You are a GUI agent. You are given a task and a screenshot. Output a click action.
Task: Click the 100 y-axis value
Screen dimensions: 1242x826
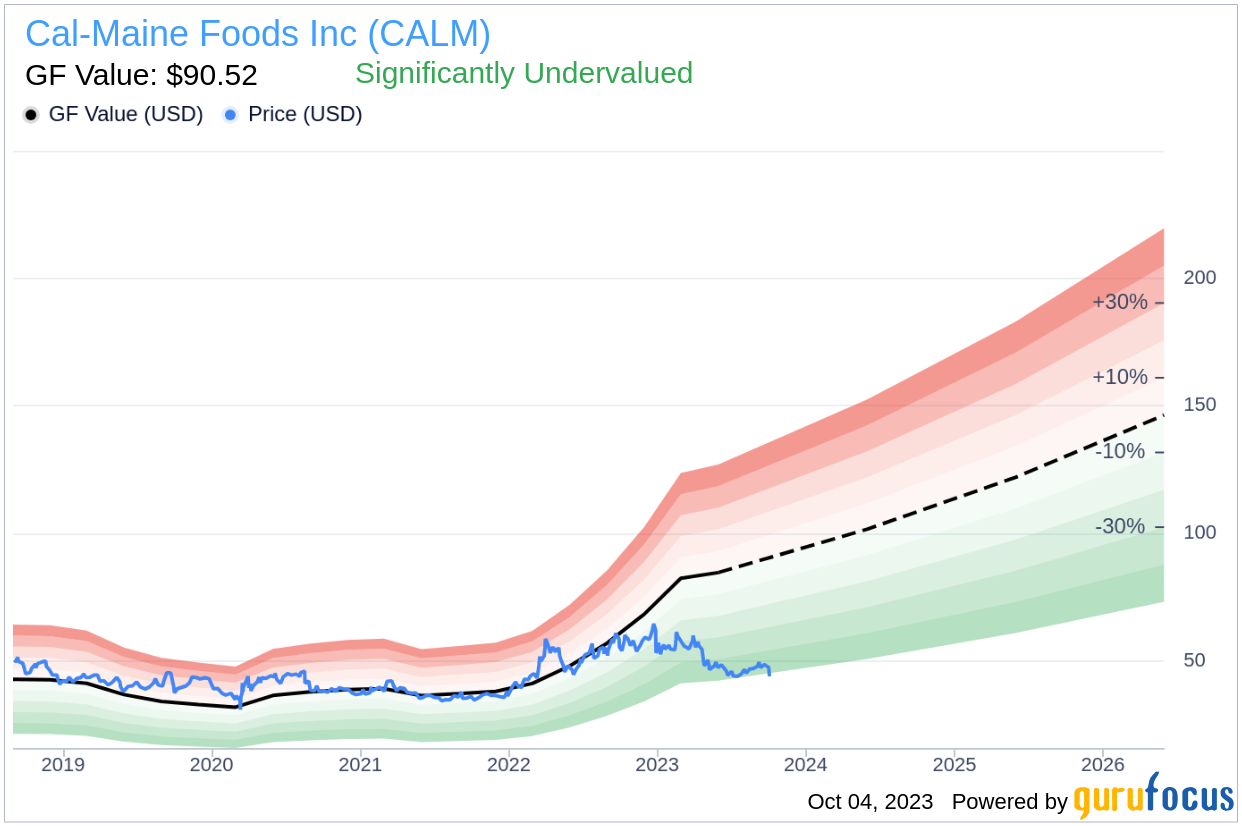click(x=1200, y=532)
